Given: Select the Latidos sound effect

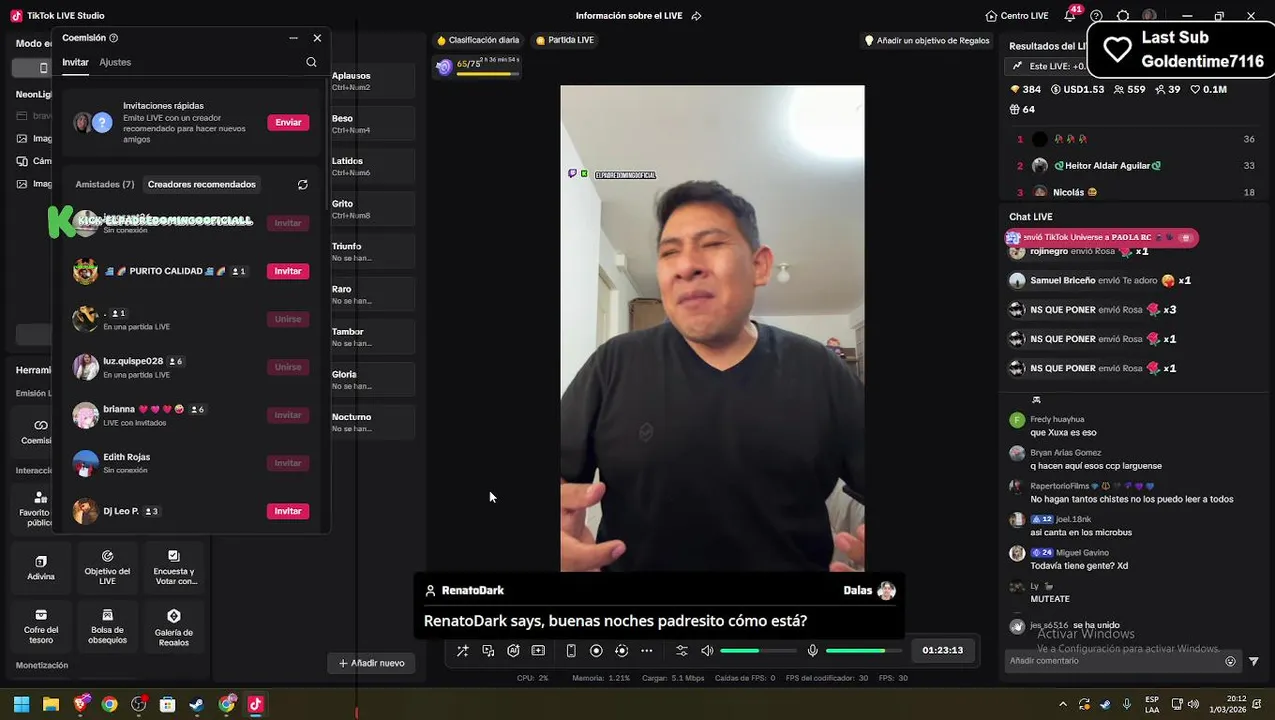Looking at the screenshot, I should (372, 166).
